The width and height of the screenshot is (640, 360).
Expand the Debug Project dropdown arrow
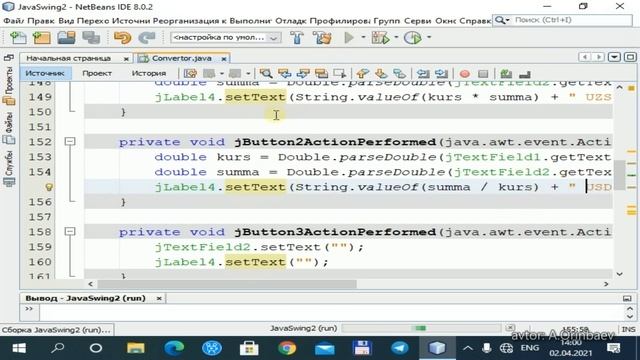coord(396,38)
